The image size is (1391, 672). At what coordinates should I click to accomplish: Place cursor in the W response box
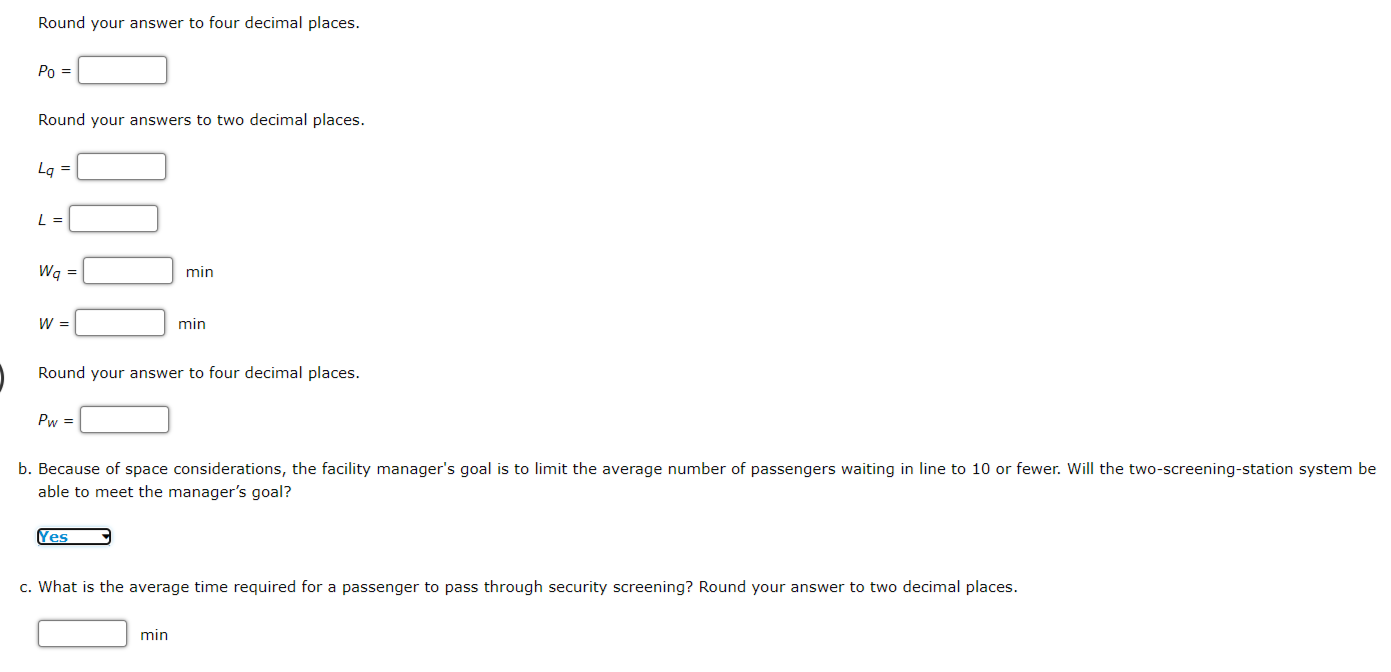(119, 321)
